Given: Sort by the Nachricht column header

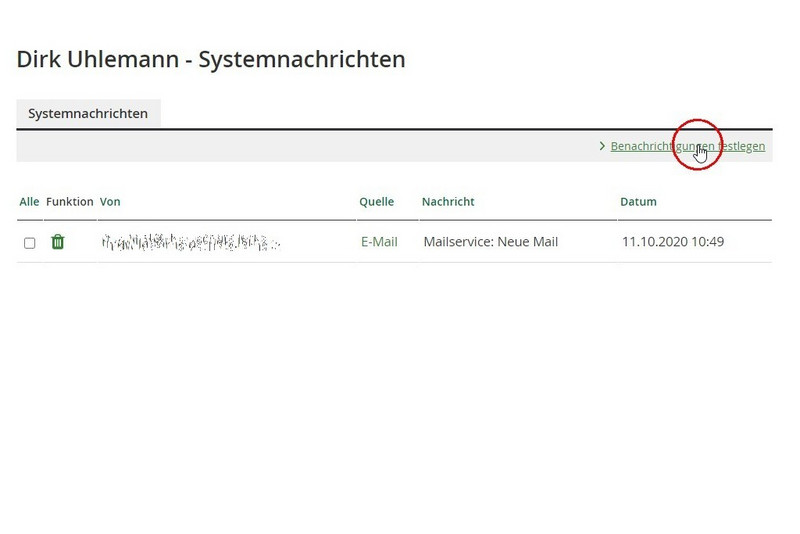Looking at the screenshot, I should pyautogui.click(x=448, y=202).
